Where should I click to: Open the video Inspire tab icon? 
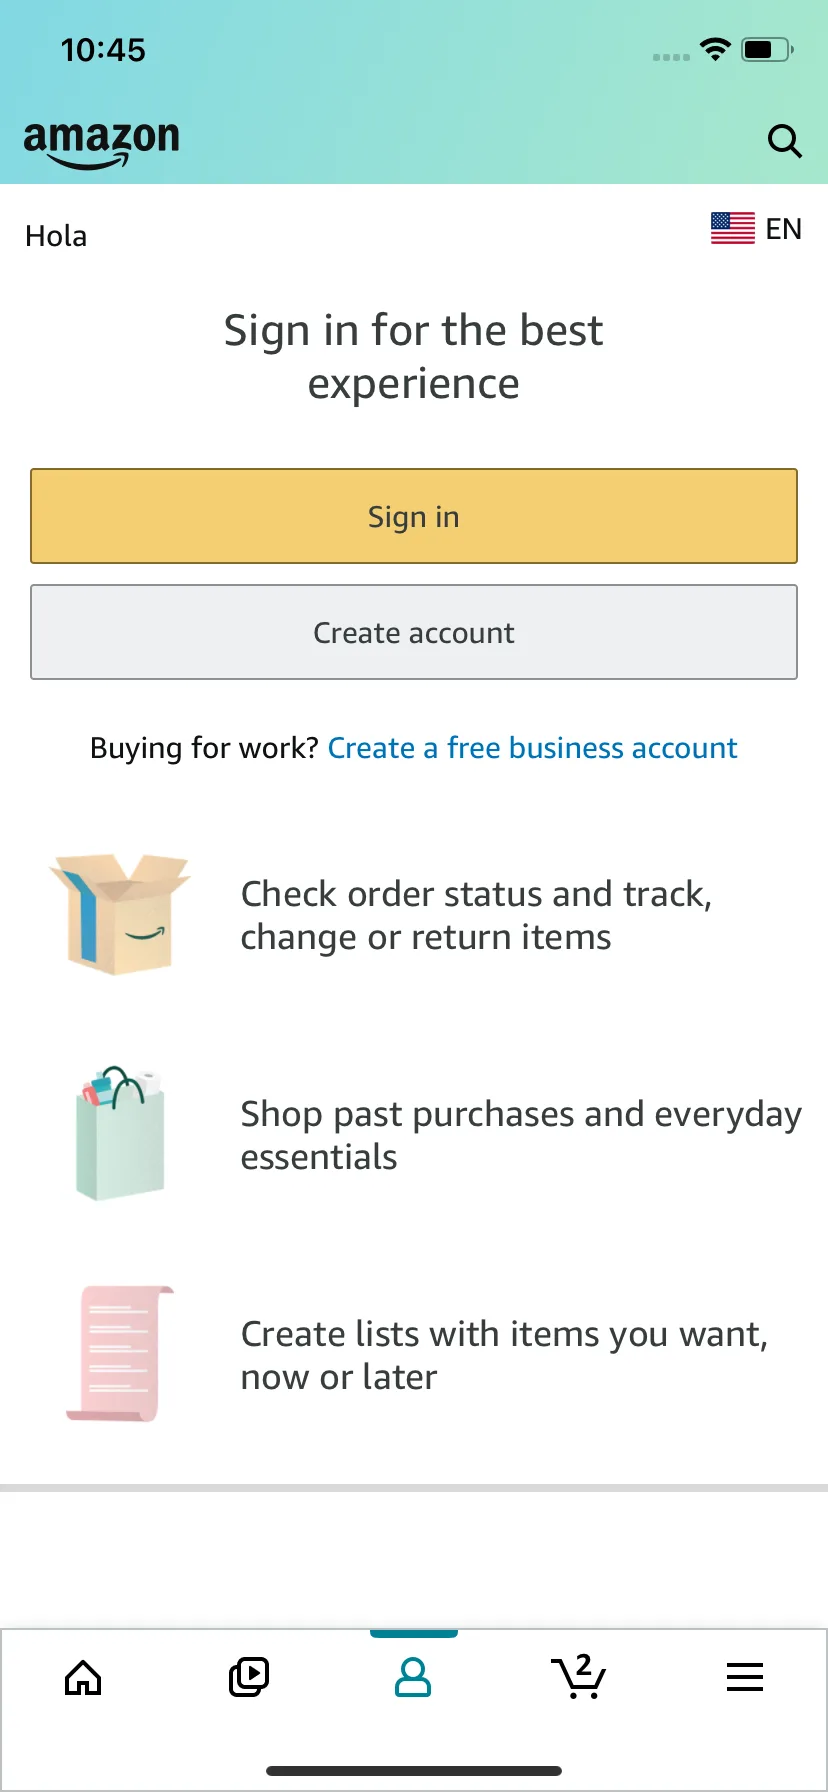[x=249, y=1677]
